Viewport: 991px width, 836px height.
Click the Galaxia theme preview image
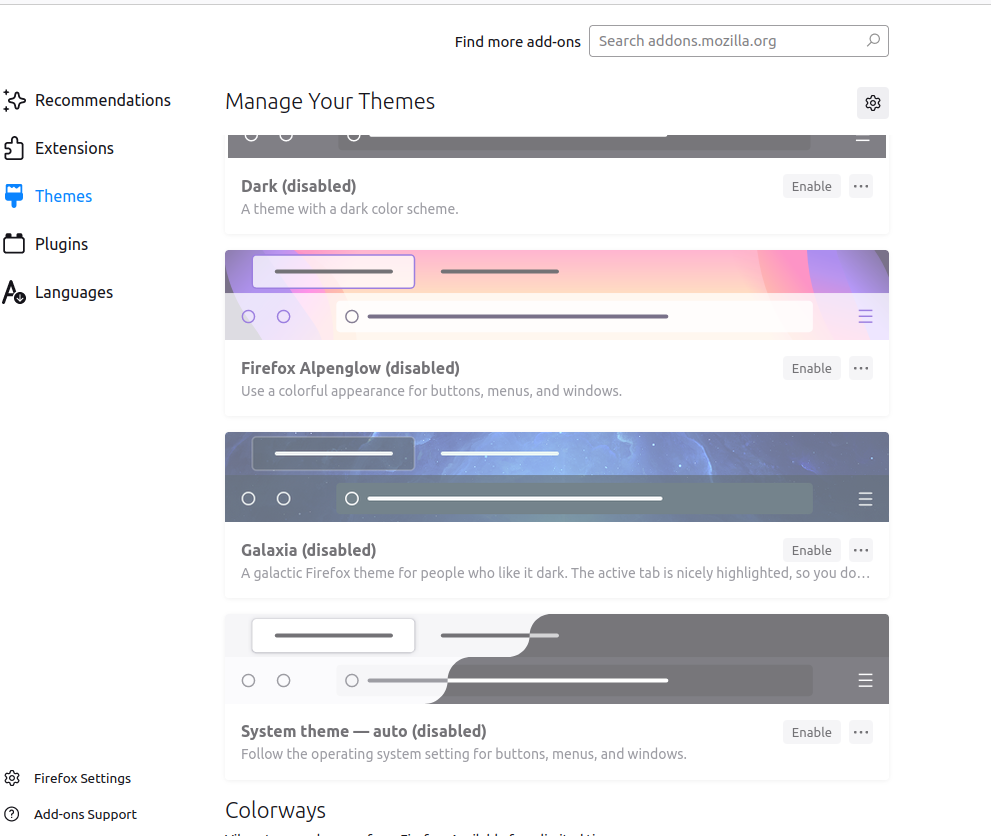click(x=557, y=477)
